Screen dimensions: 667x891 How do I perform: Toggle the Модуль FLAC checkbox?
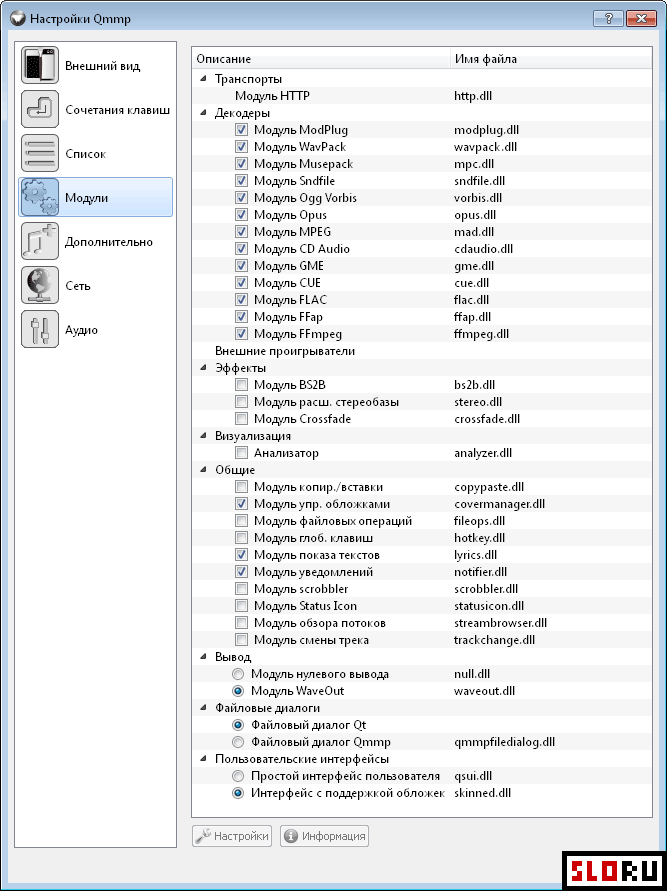click(x=241, y=299)
